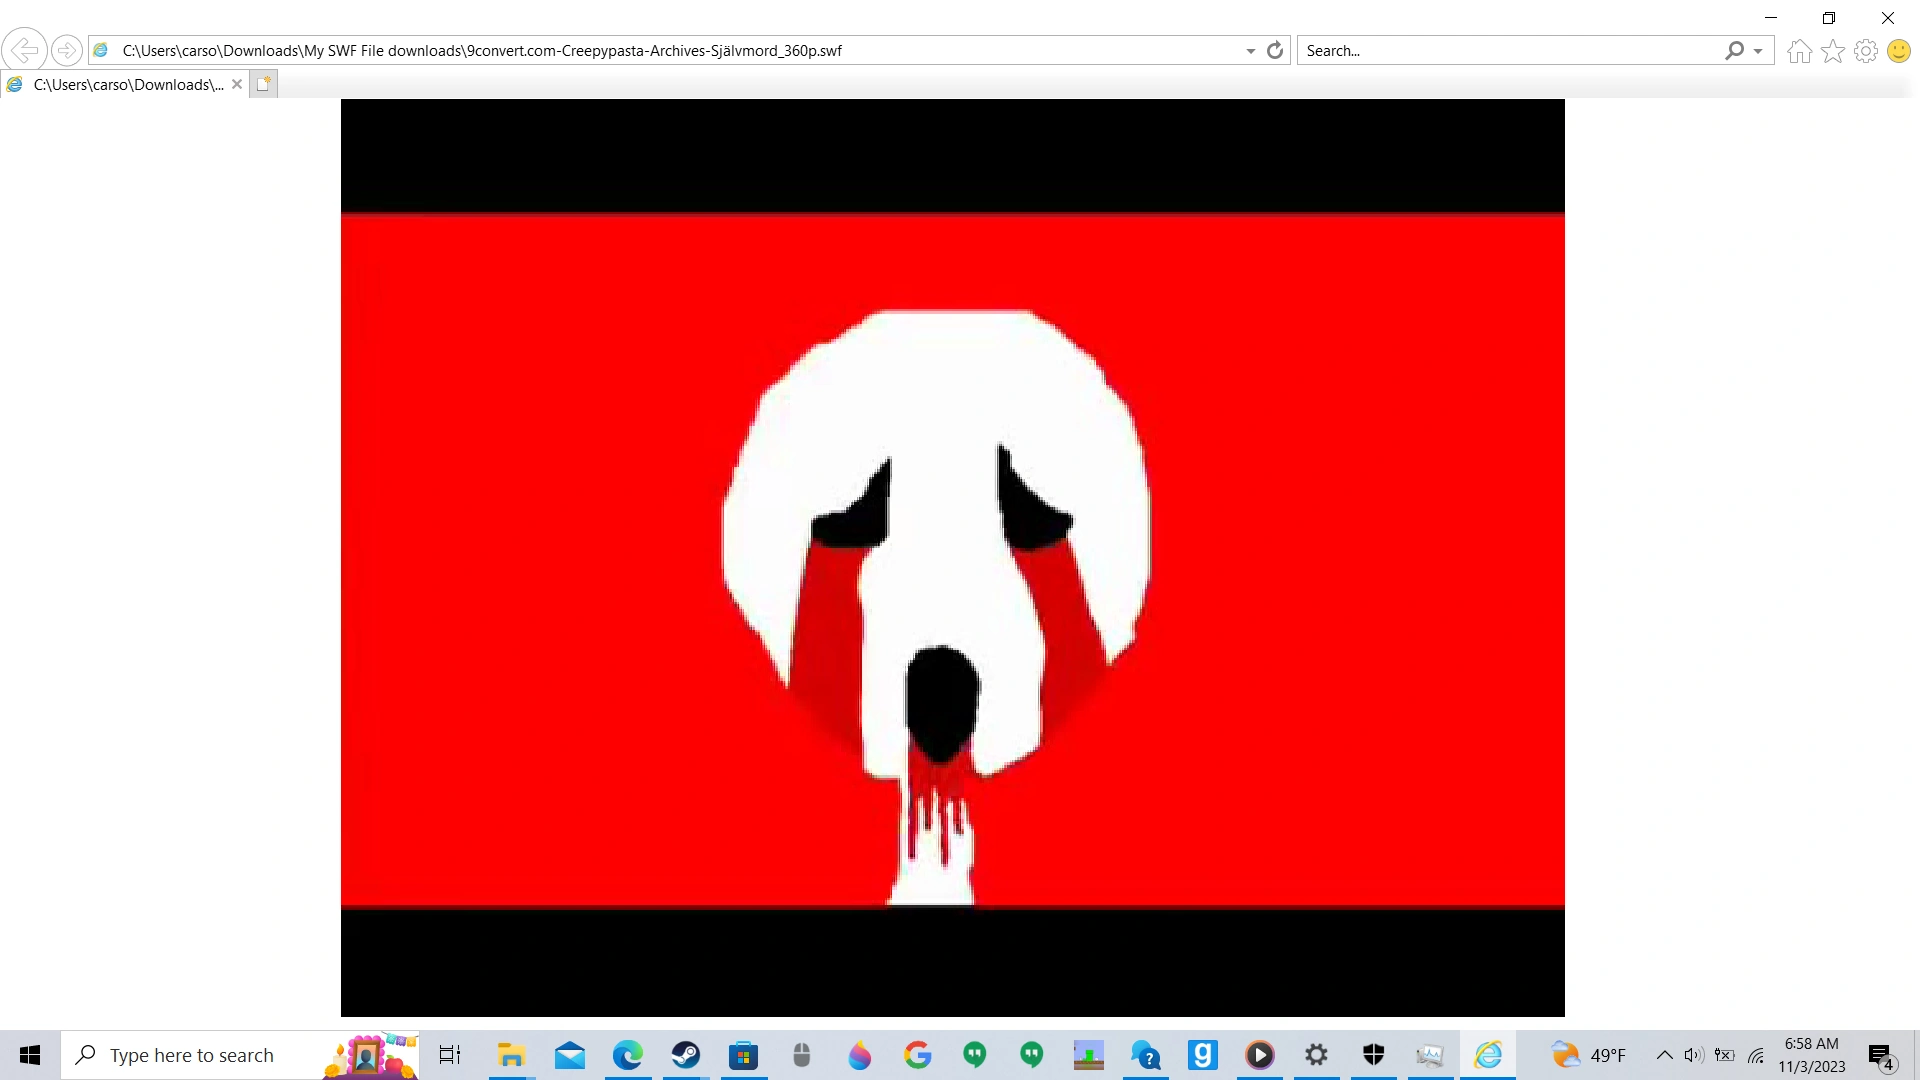
Task: Launch Steam from the taskbar
Action: 686,1055
